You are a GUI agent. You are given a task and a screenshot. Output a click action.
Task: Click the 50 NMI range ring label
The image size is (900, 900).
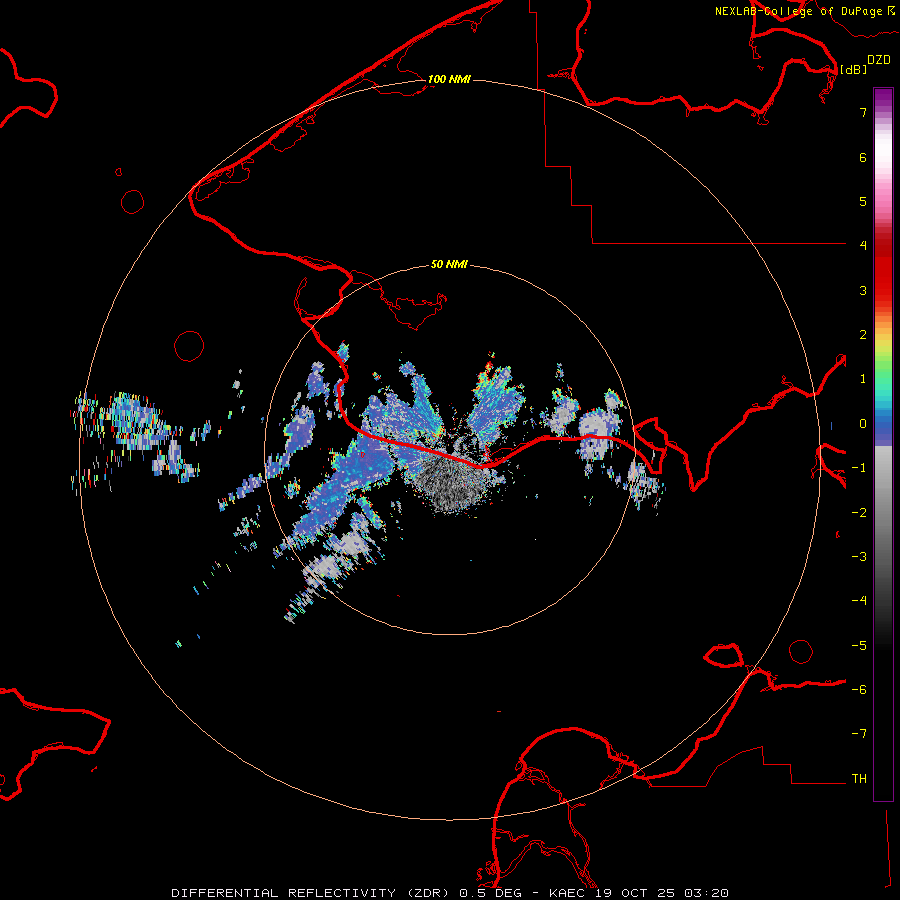pos(449,265)
